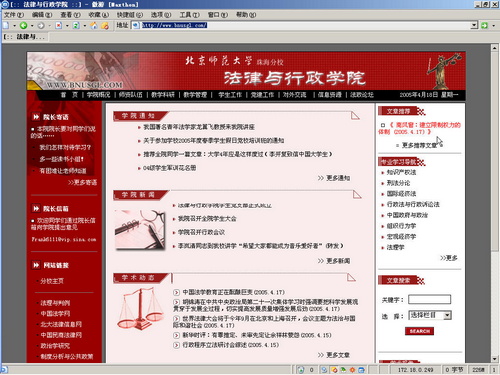Expand the address bar URL dropdown
This screenshot has height=375, width=500.
474,25
